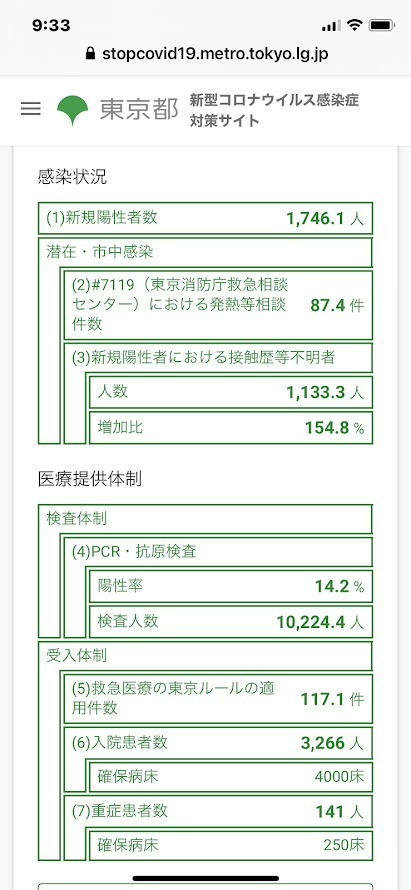Tap the (6)入院患者数 3,266 row
411x890 pixels.
[x=218, y=743]
